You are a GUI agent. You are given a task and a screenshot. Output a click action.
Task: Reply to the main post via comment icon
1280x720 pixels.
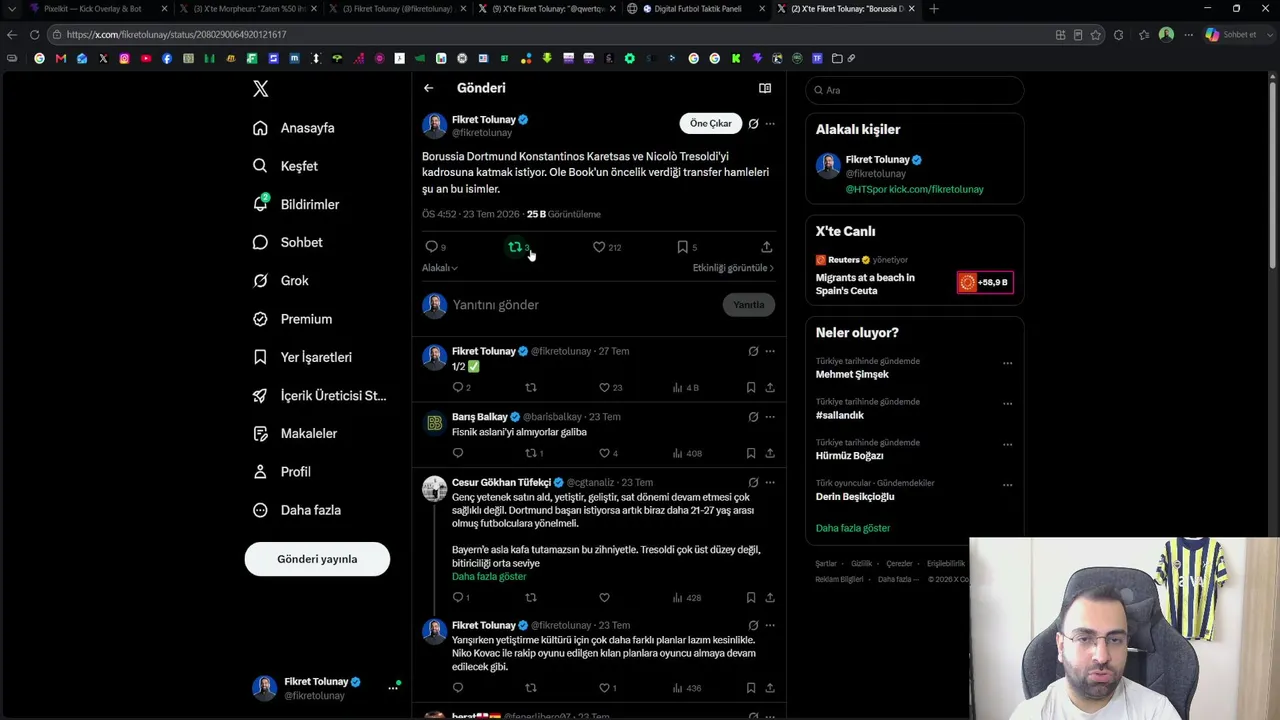click(x=432, y=247)
